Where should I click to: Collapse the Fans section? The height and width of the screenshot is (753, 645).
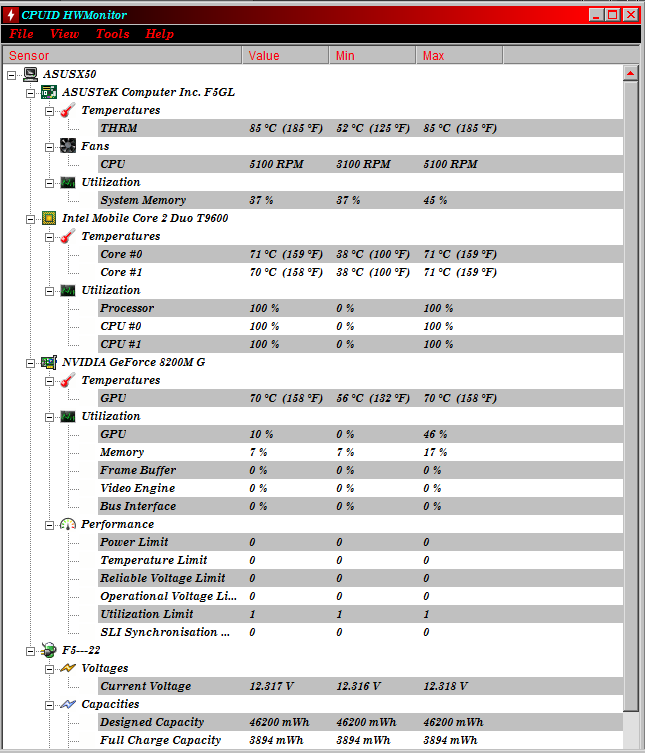click(49, 147)
